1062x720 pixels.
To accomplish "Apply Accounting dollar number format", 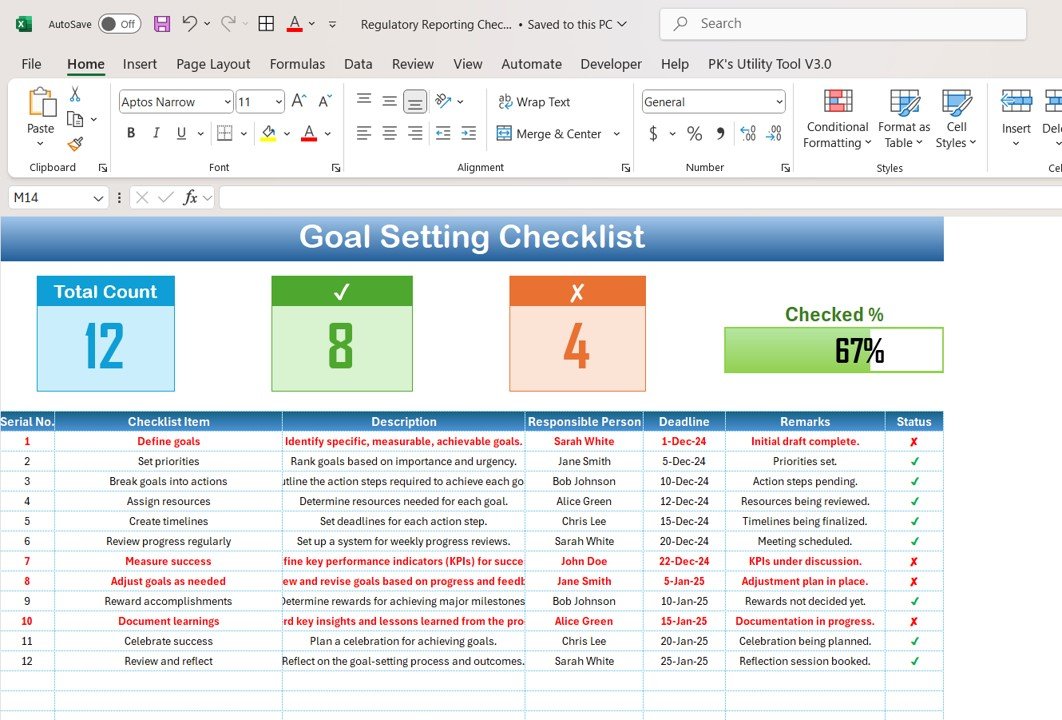I will tap(653, 133).
